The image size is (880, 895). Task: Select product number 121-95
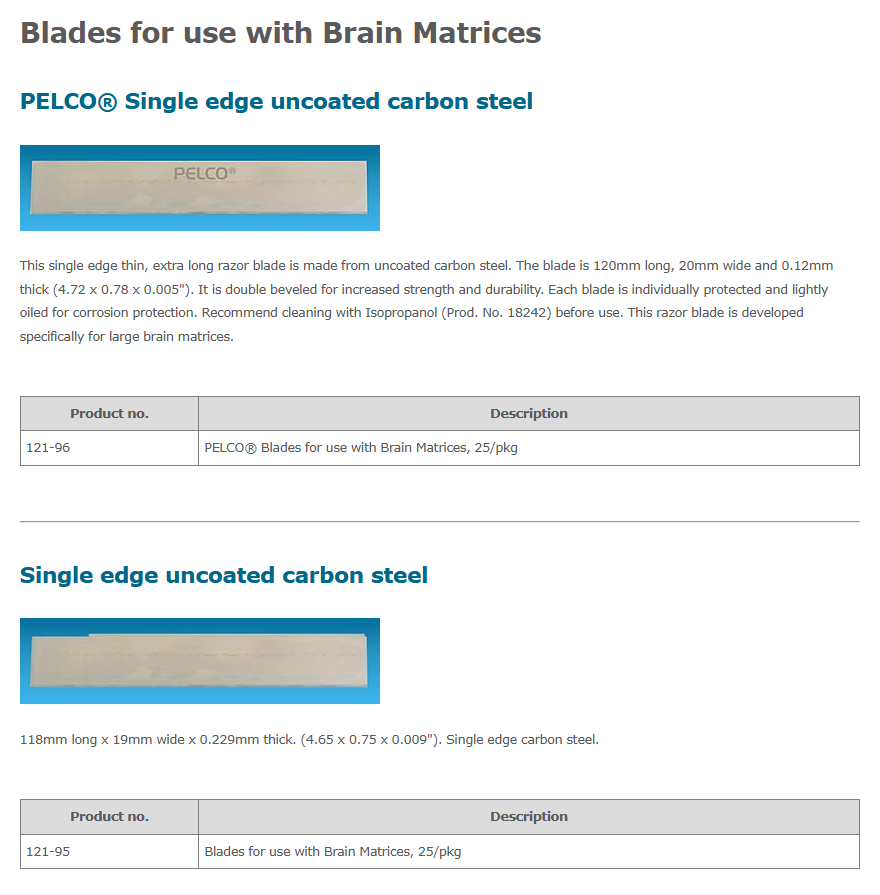tap(48, 852)
